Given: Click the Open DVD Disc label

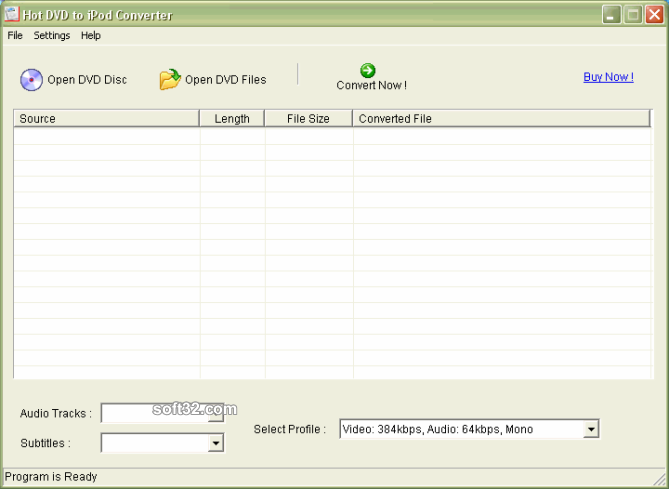Looking at the screenshot, I should coord(87,80).
